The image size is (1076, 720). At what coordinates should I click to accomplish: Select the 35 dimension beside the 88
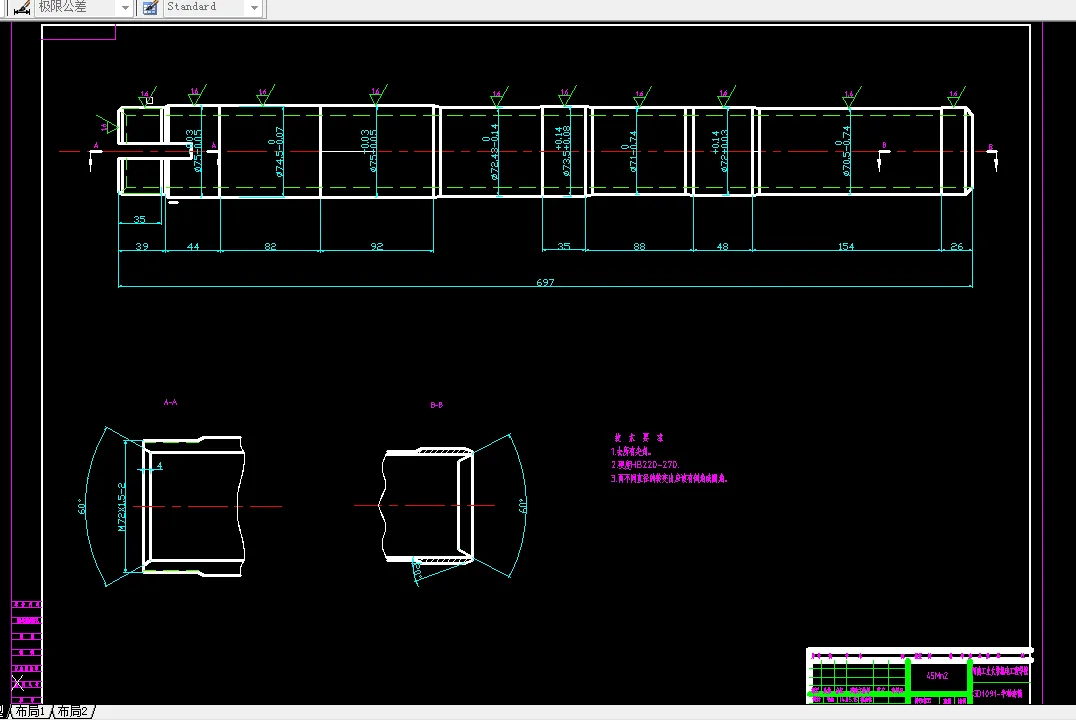point(563,246)
